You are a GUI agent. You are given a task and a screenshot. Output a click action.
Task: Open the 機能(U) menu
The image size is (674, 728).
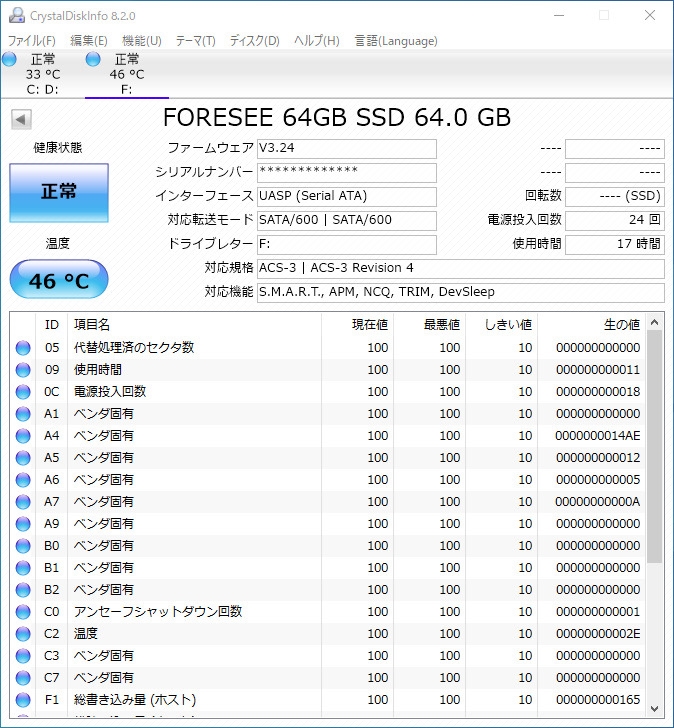tap(142, 41)
